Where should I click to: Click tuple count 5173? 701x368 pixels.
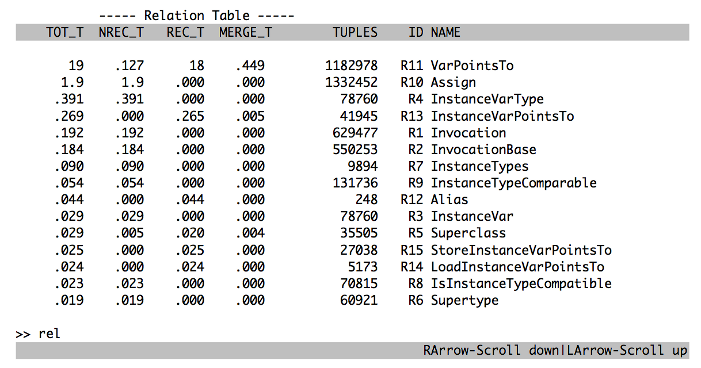click(x=363, y=267)
